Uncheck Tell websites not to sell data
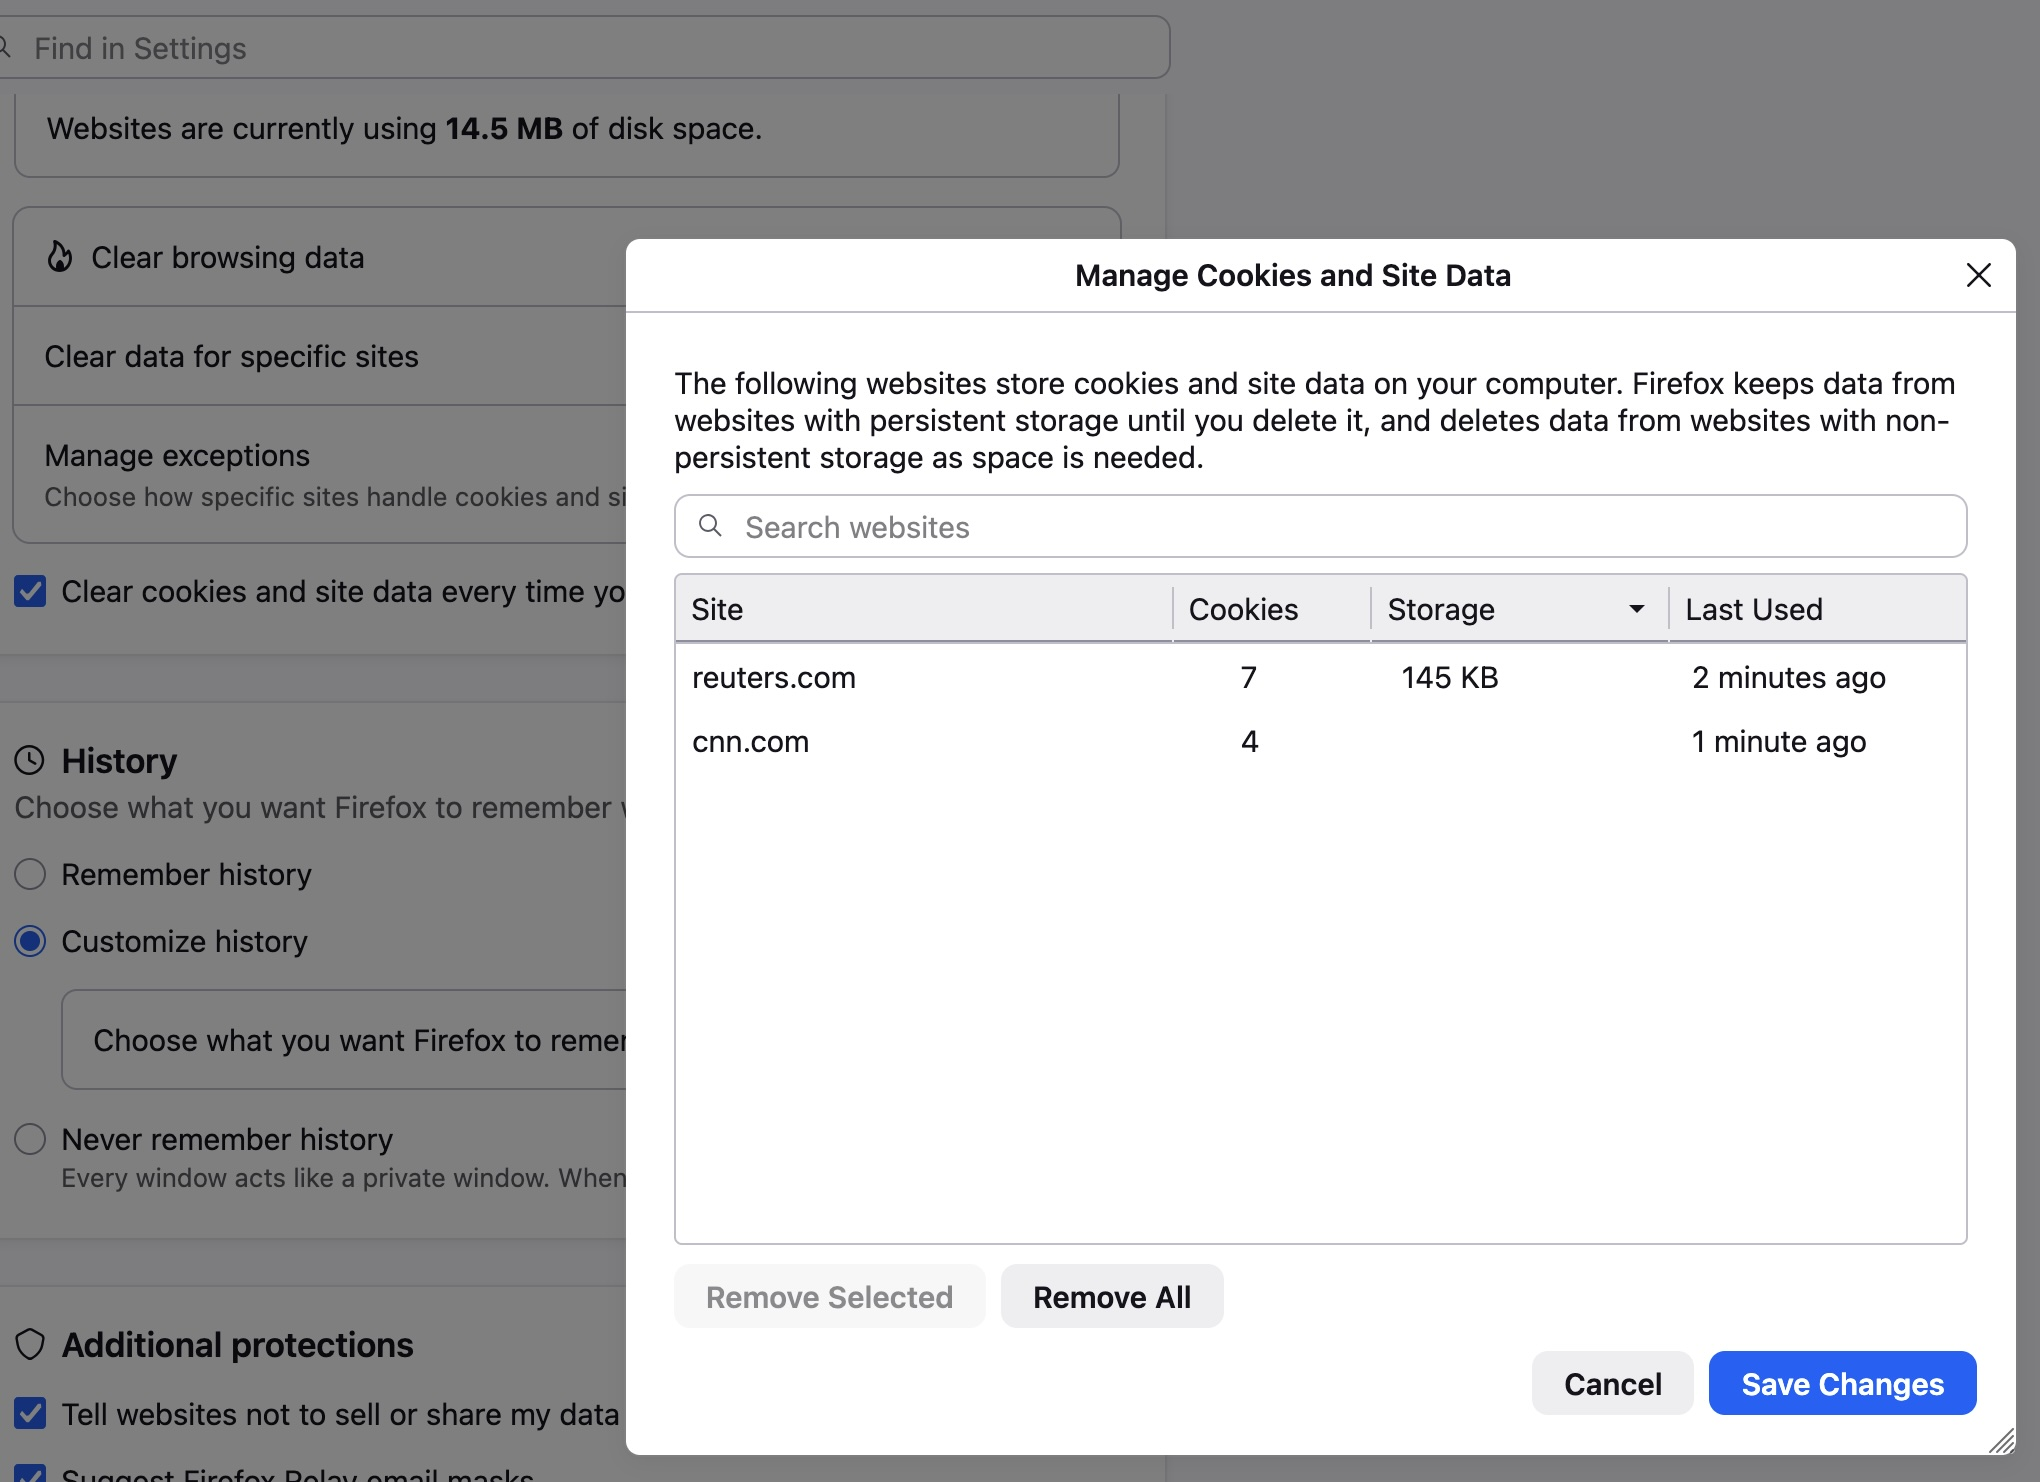 [30, 1414]
